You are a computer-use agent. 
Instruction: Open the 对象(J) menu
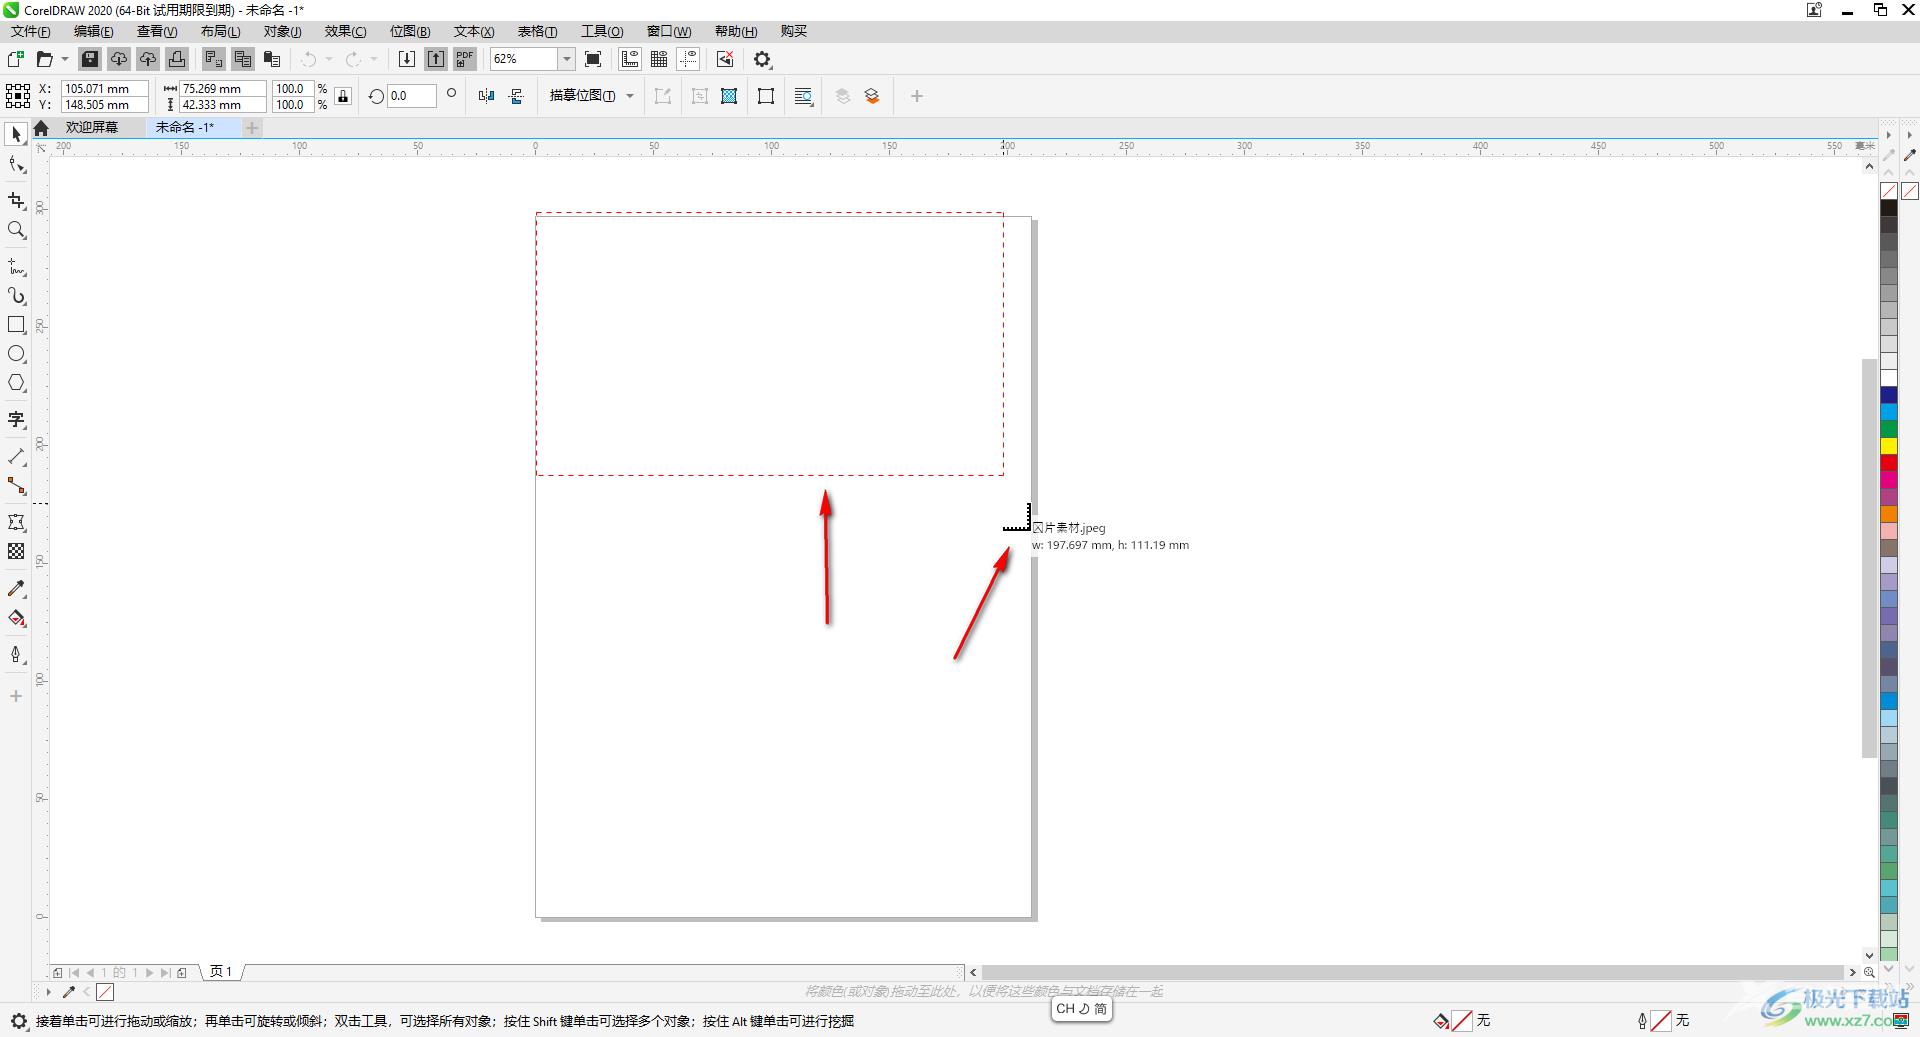pyautogui.click(x=282, y=31)
